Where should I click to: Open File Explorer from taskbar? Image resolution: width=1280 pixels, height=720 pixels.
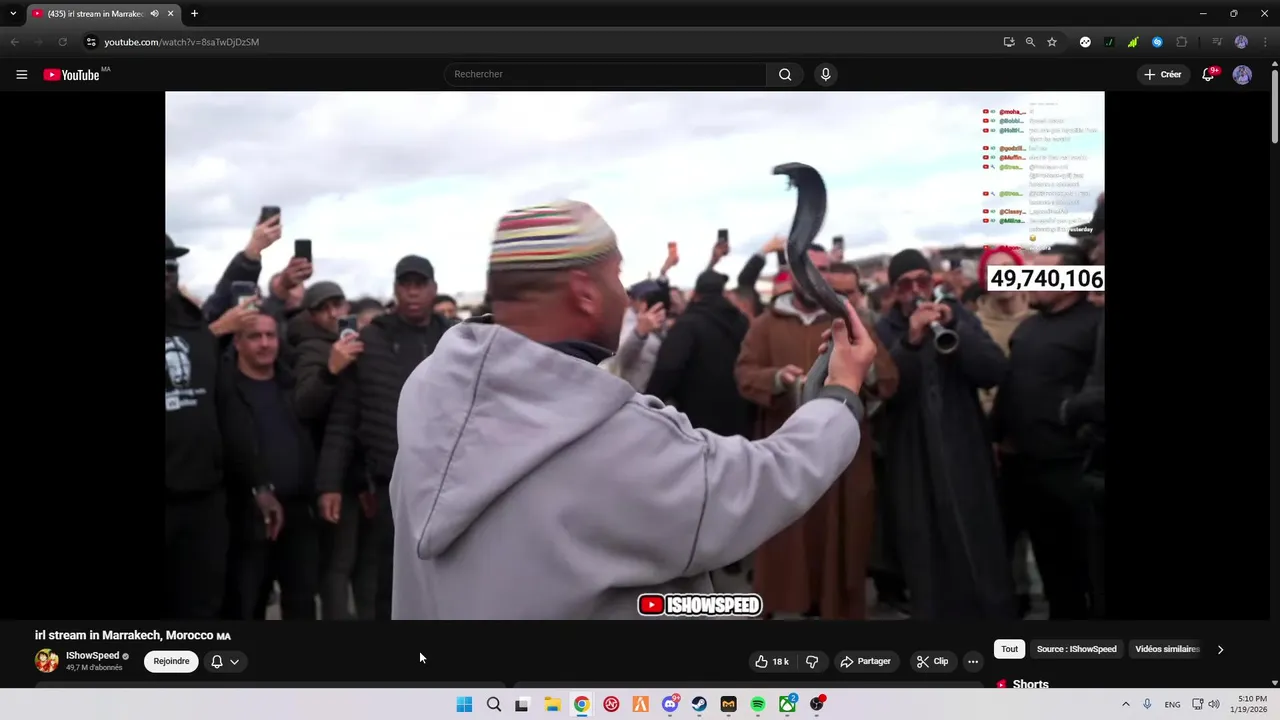[x=552, y=704]
